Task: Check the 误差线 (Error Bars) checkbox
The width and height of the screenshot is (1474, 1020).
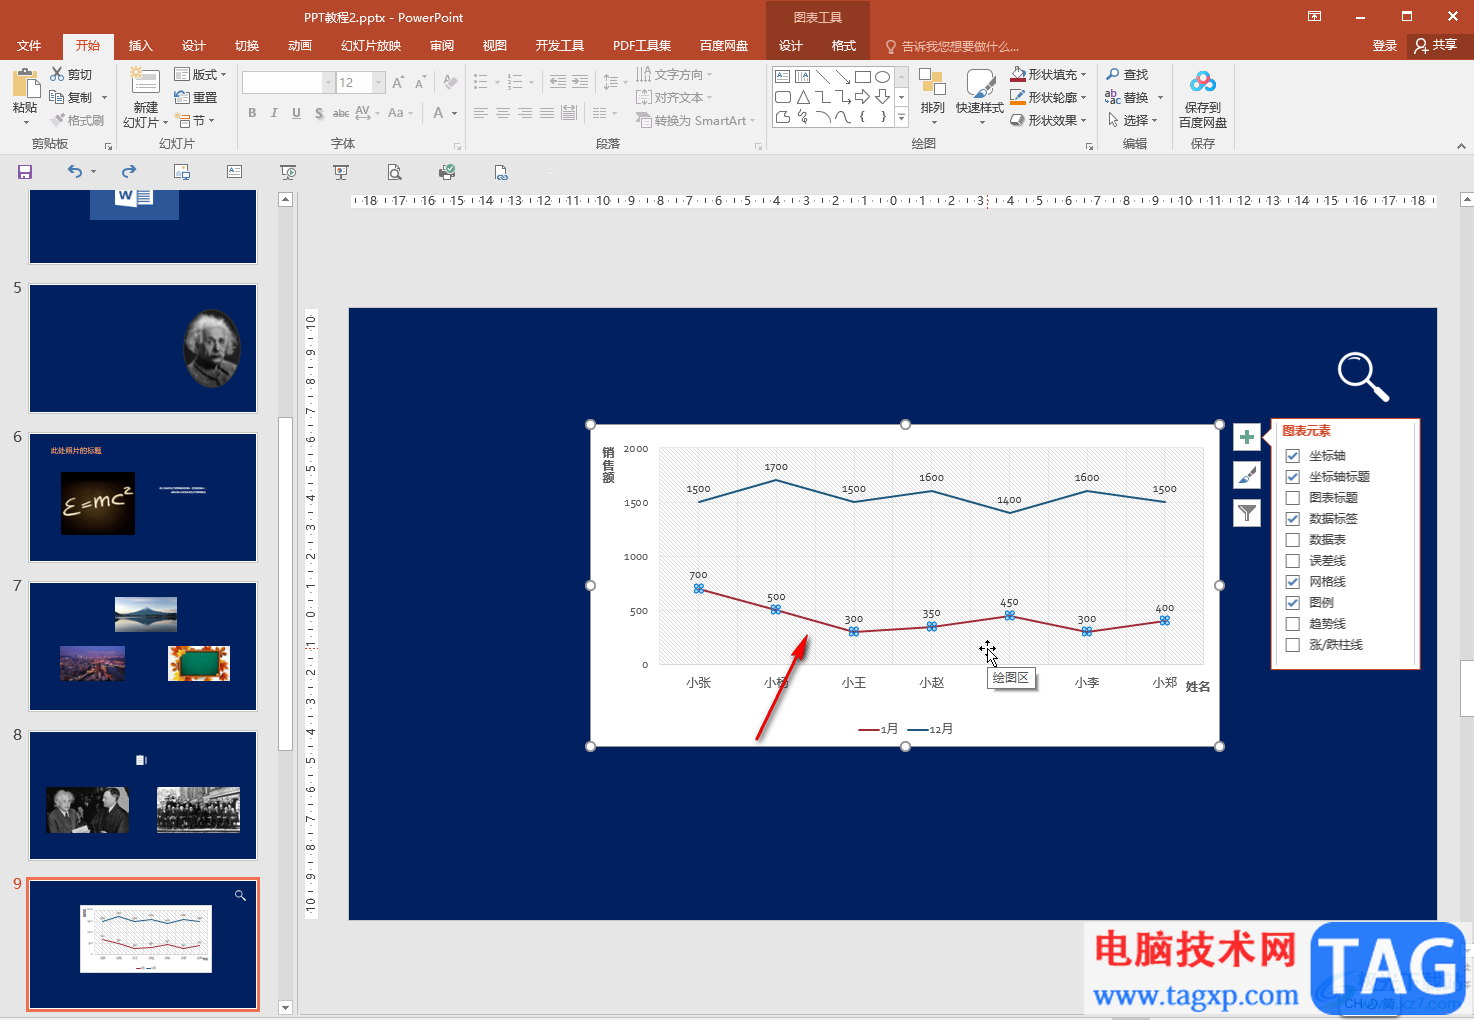Action: pos(1292,560)
